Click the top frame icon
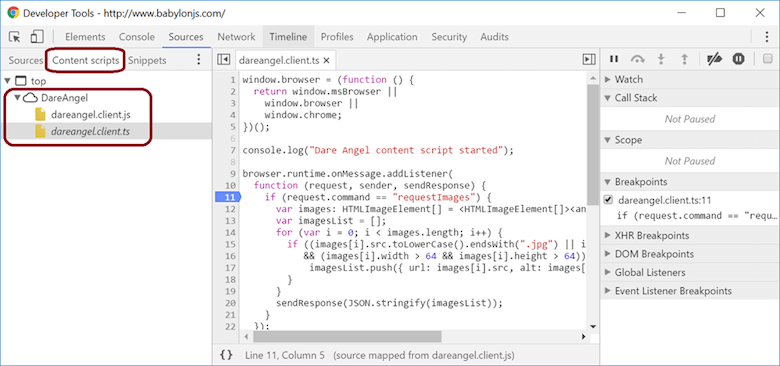 [x=20, y=81]
